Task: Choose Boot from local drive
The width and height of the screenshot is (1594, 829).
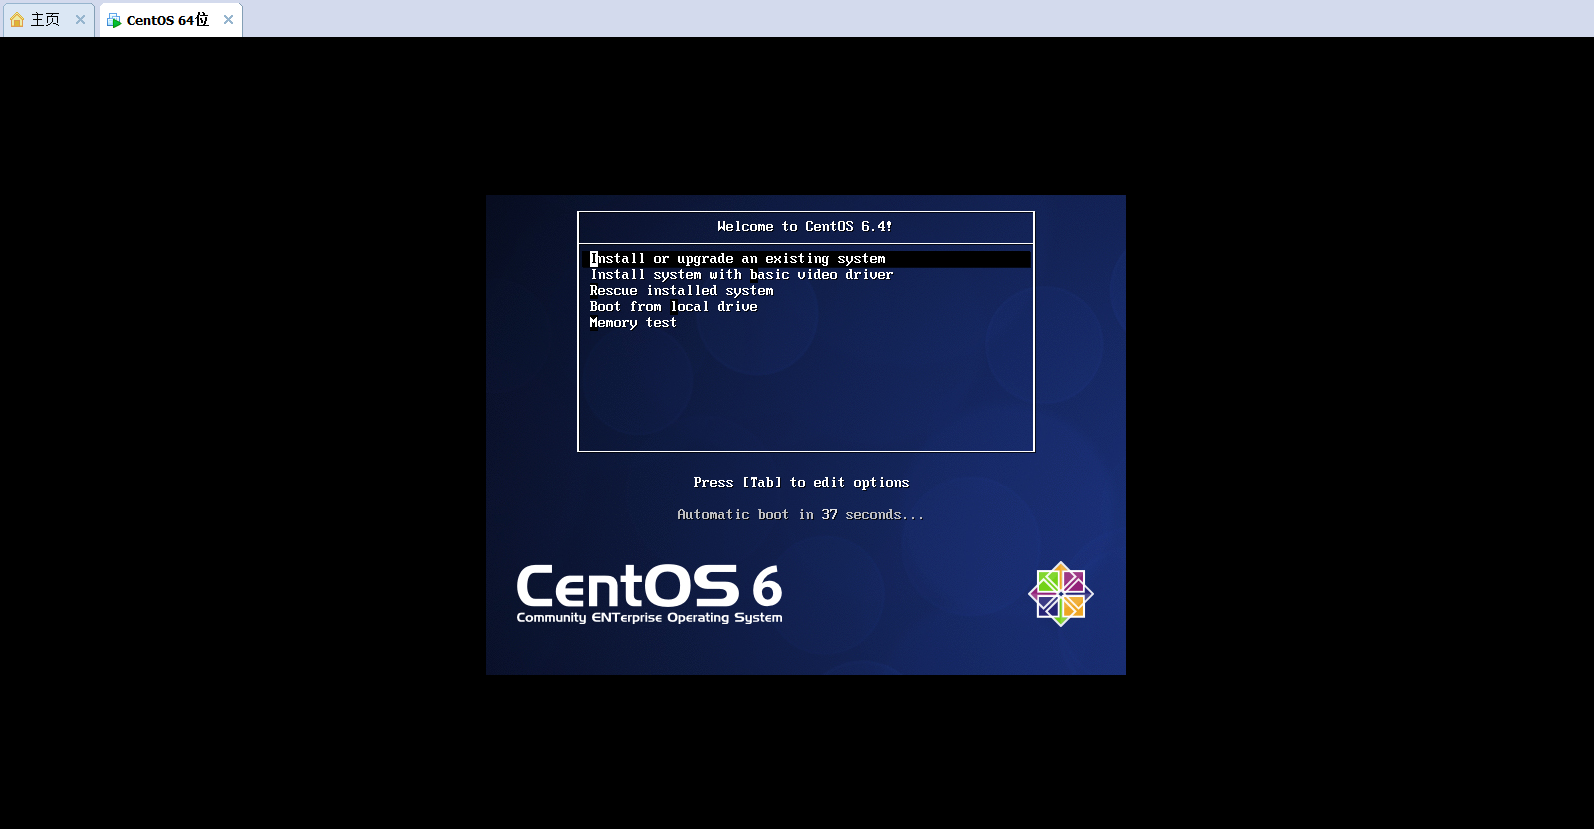Action: [x=673, y=307]
